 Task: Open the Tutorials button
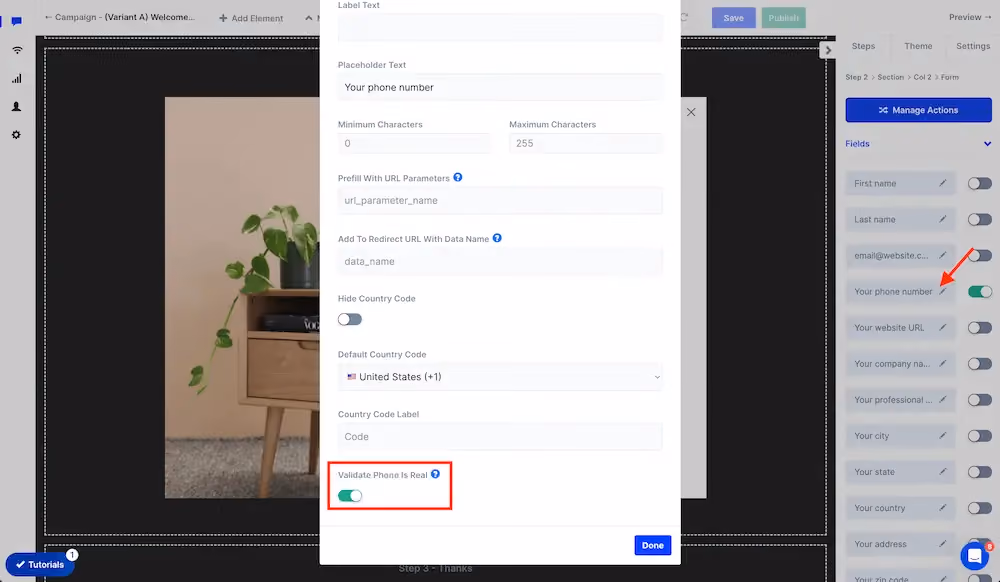tap(40, 564)
